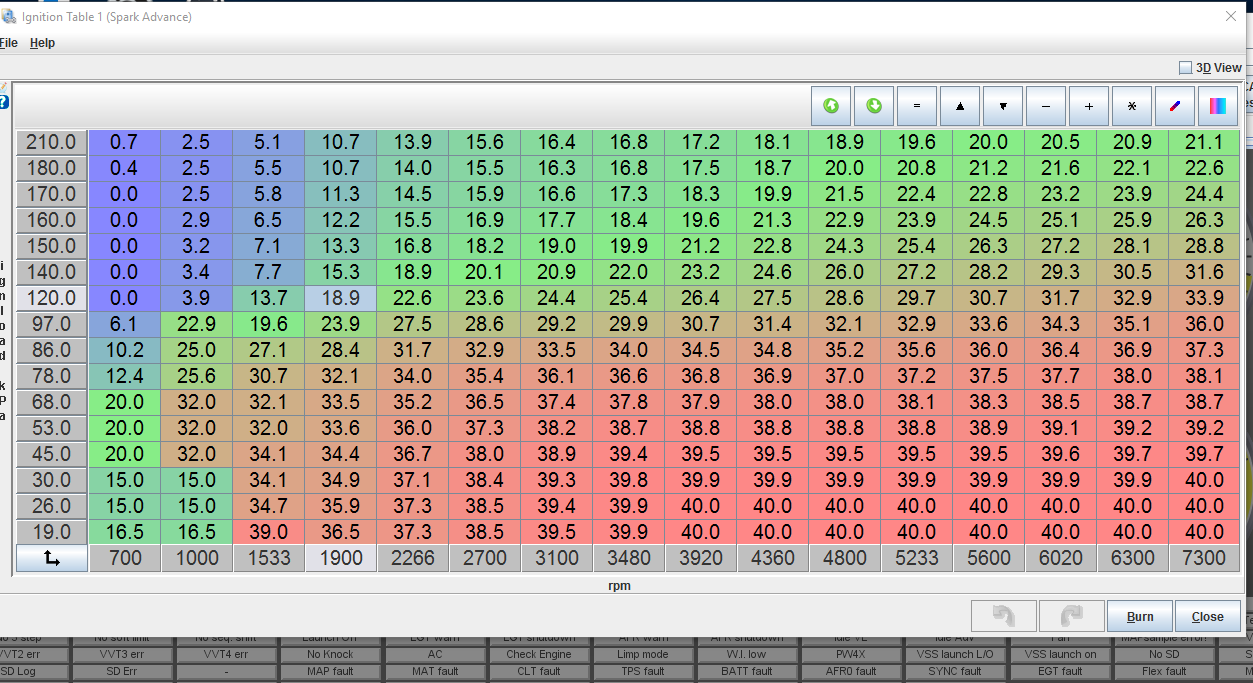The image size is (1253, 683).
Task: Open the Help menu
Action: tap(42, 43)
